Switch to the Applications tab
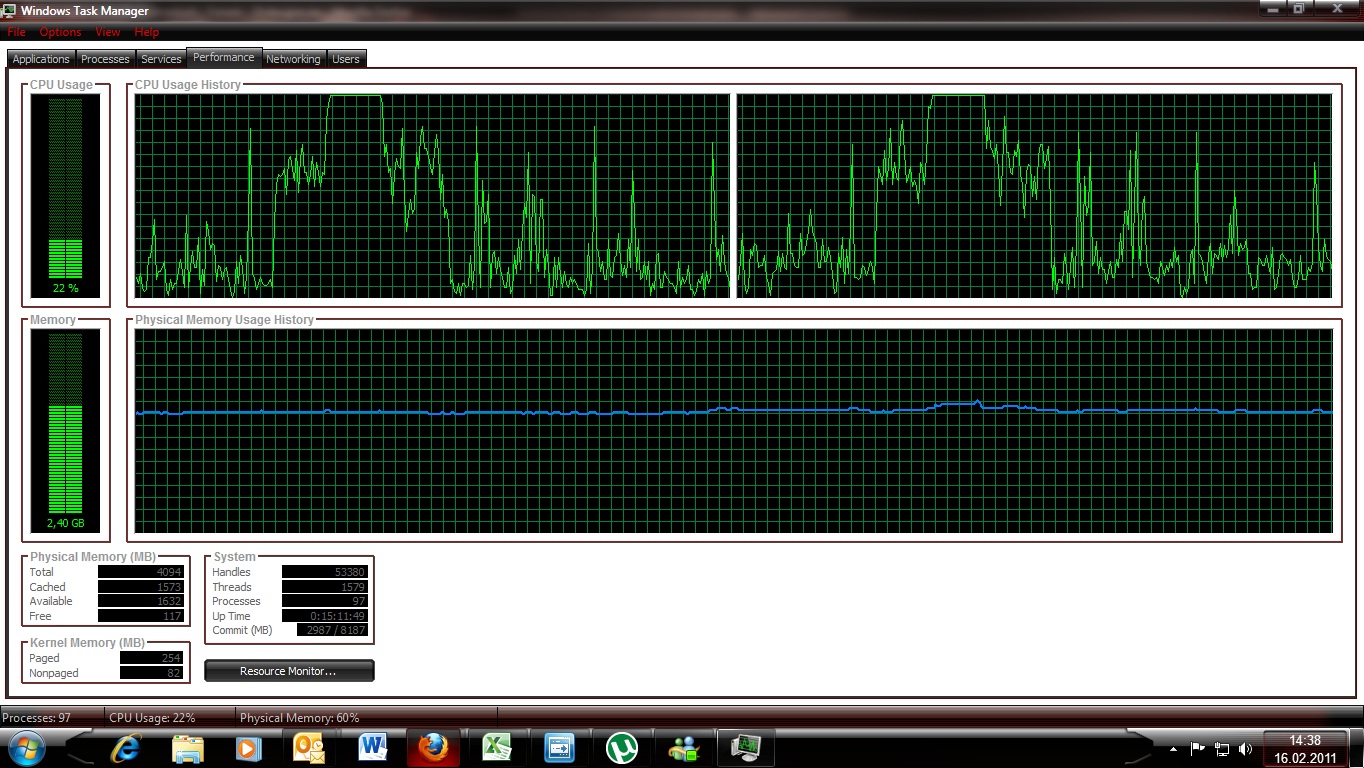 click(41, 59)
